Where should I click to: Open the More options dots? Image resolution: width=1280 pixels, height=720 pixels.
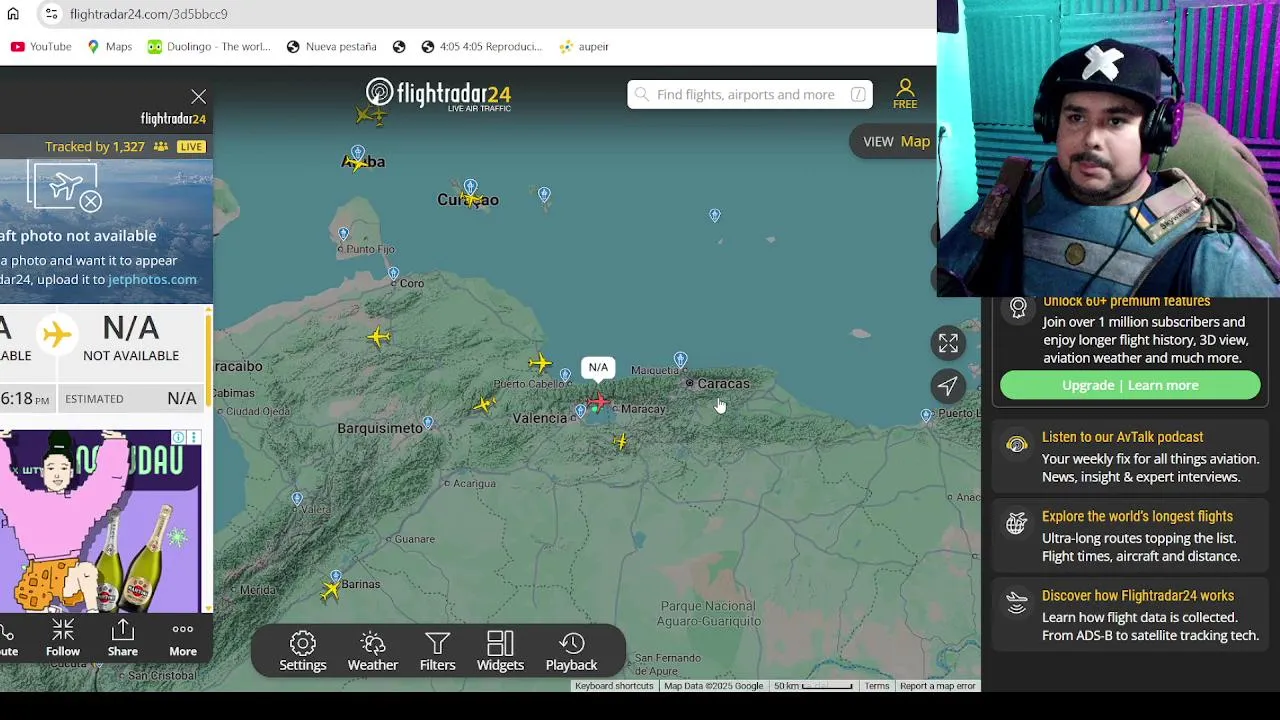pos(183,638)
